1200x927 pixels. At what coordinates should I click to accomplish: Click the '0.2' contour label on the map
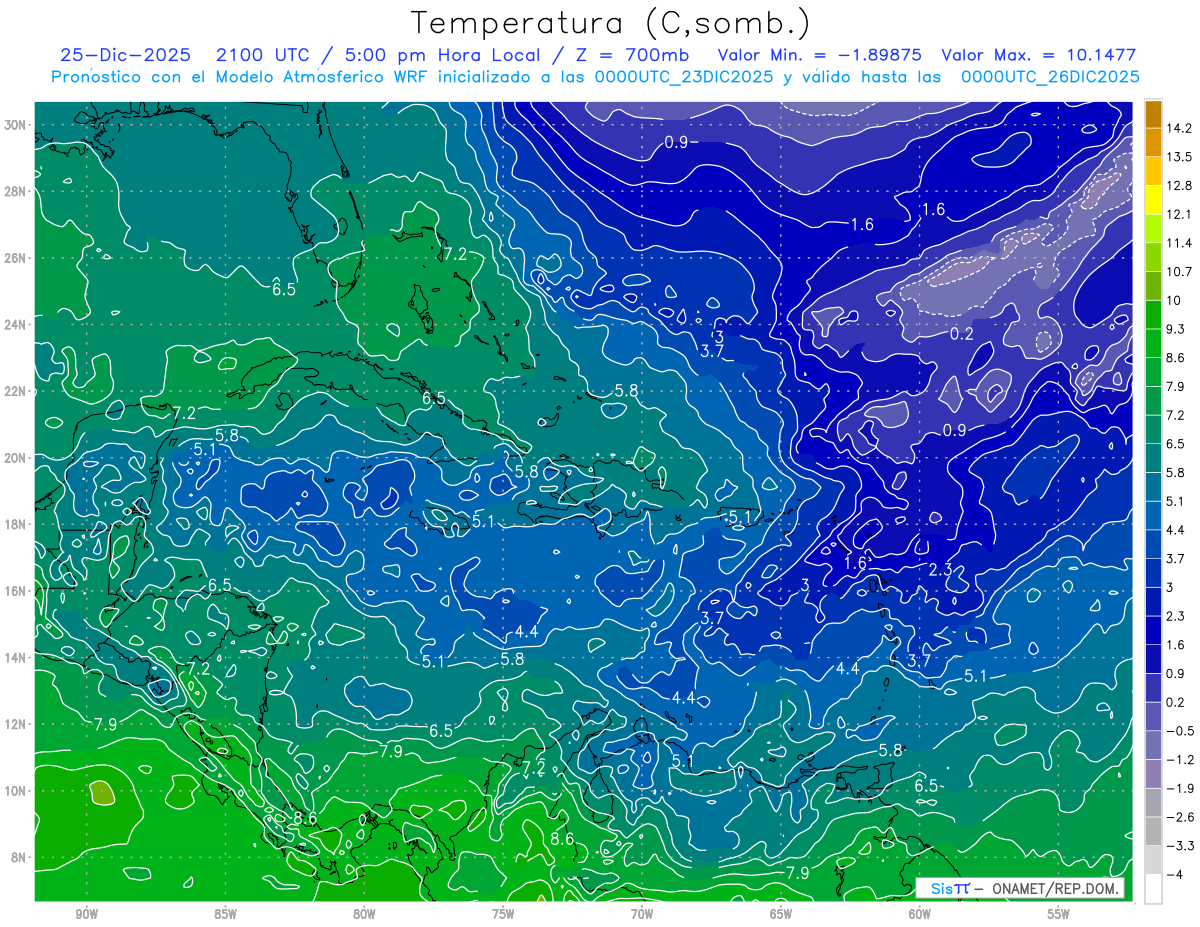(961, 334)
